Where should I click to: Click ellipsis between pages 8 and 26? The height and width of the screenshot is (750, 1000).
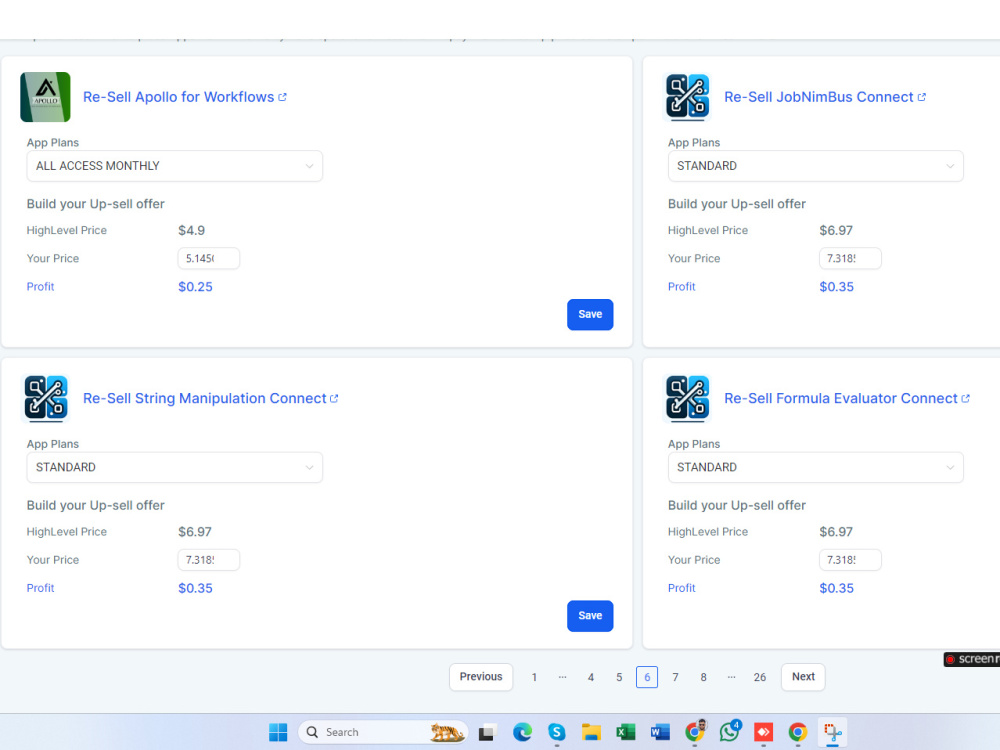[732, 677]
